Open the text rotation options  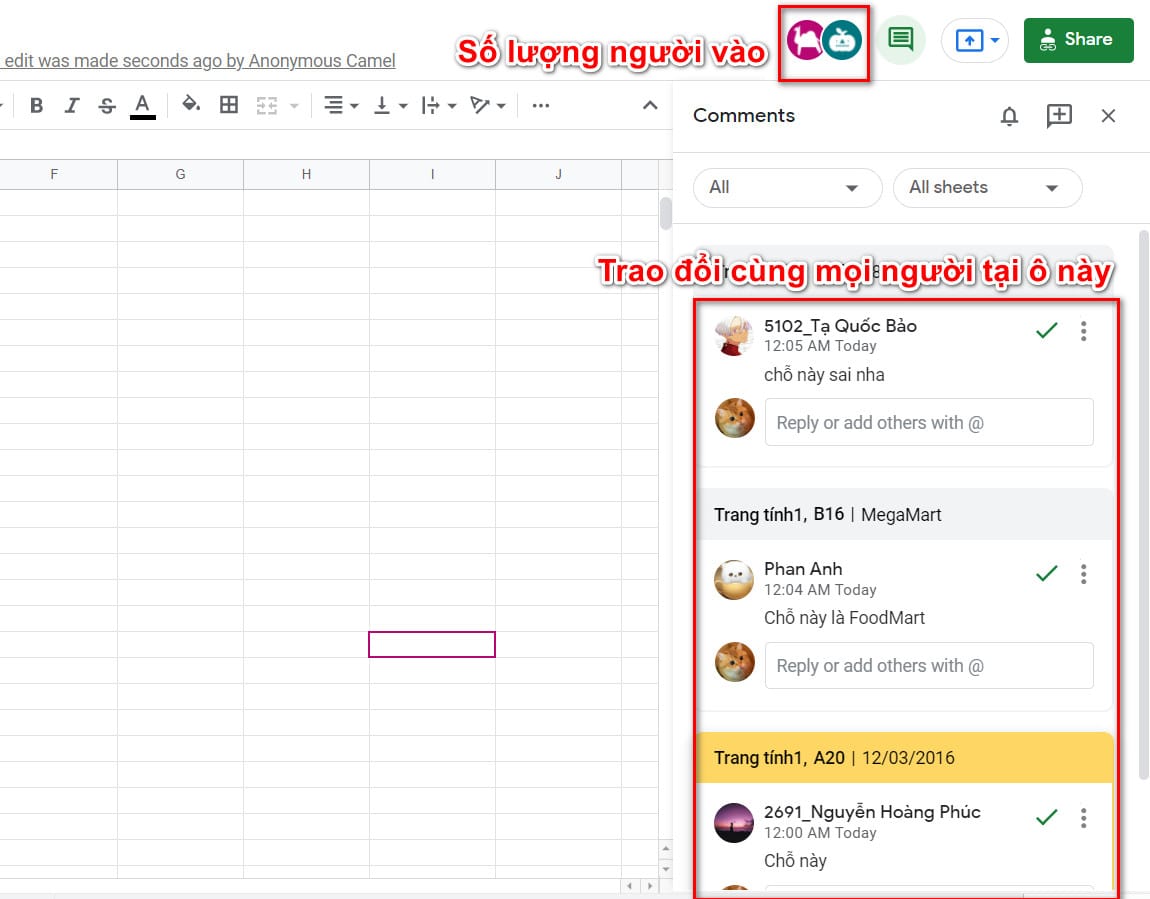click(487, 105)
